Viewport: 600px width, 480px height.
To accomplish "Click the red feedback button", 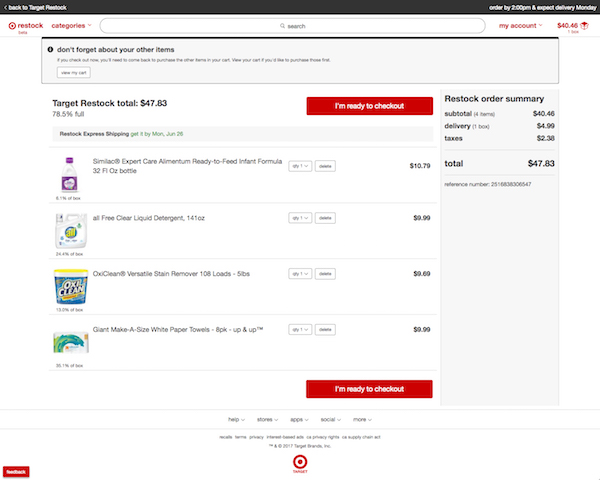I will (16, 472).
